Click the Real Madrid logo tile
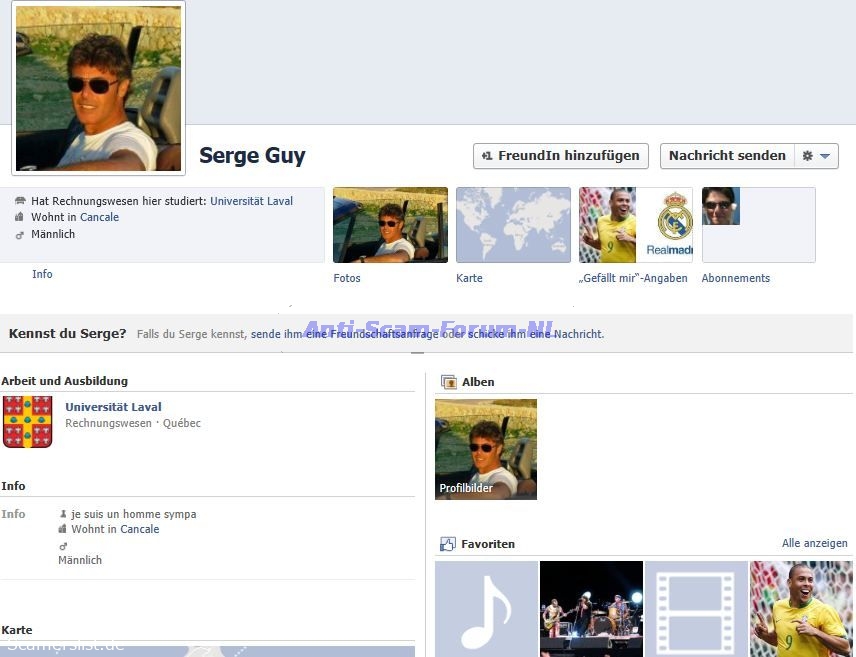Screen dimensions: 856x657 665,225
